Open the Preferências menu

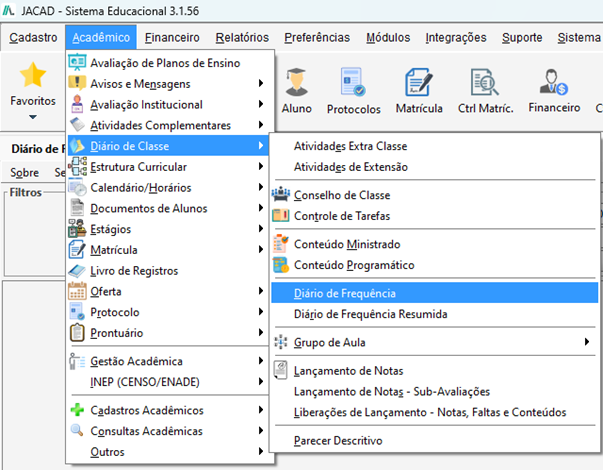tap(317, 38)
